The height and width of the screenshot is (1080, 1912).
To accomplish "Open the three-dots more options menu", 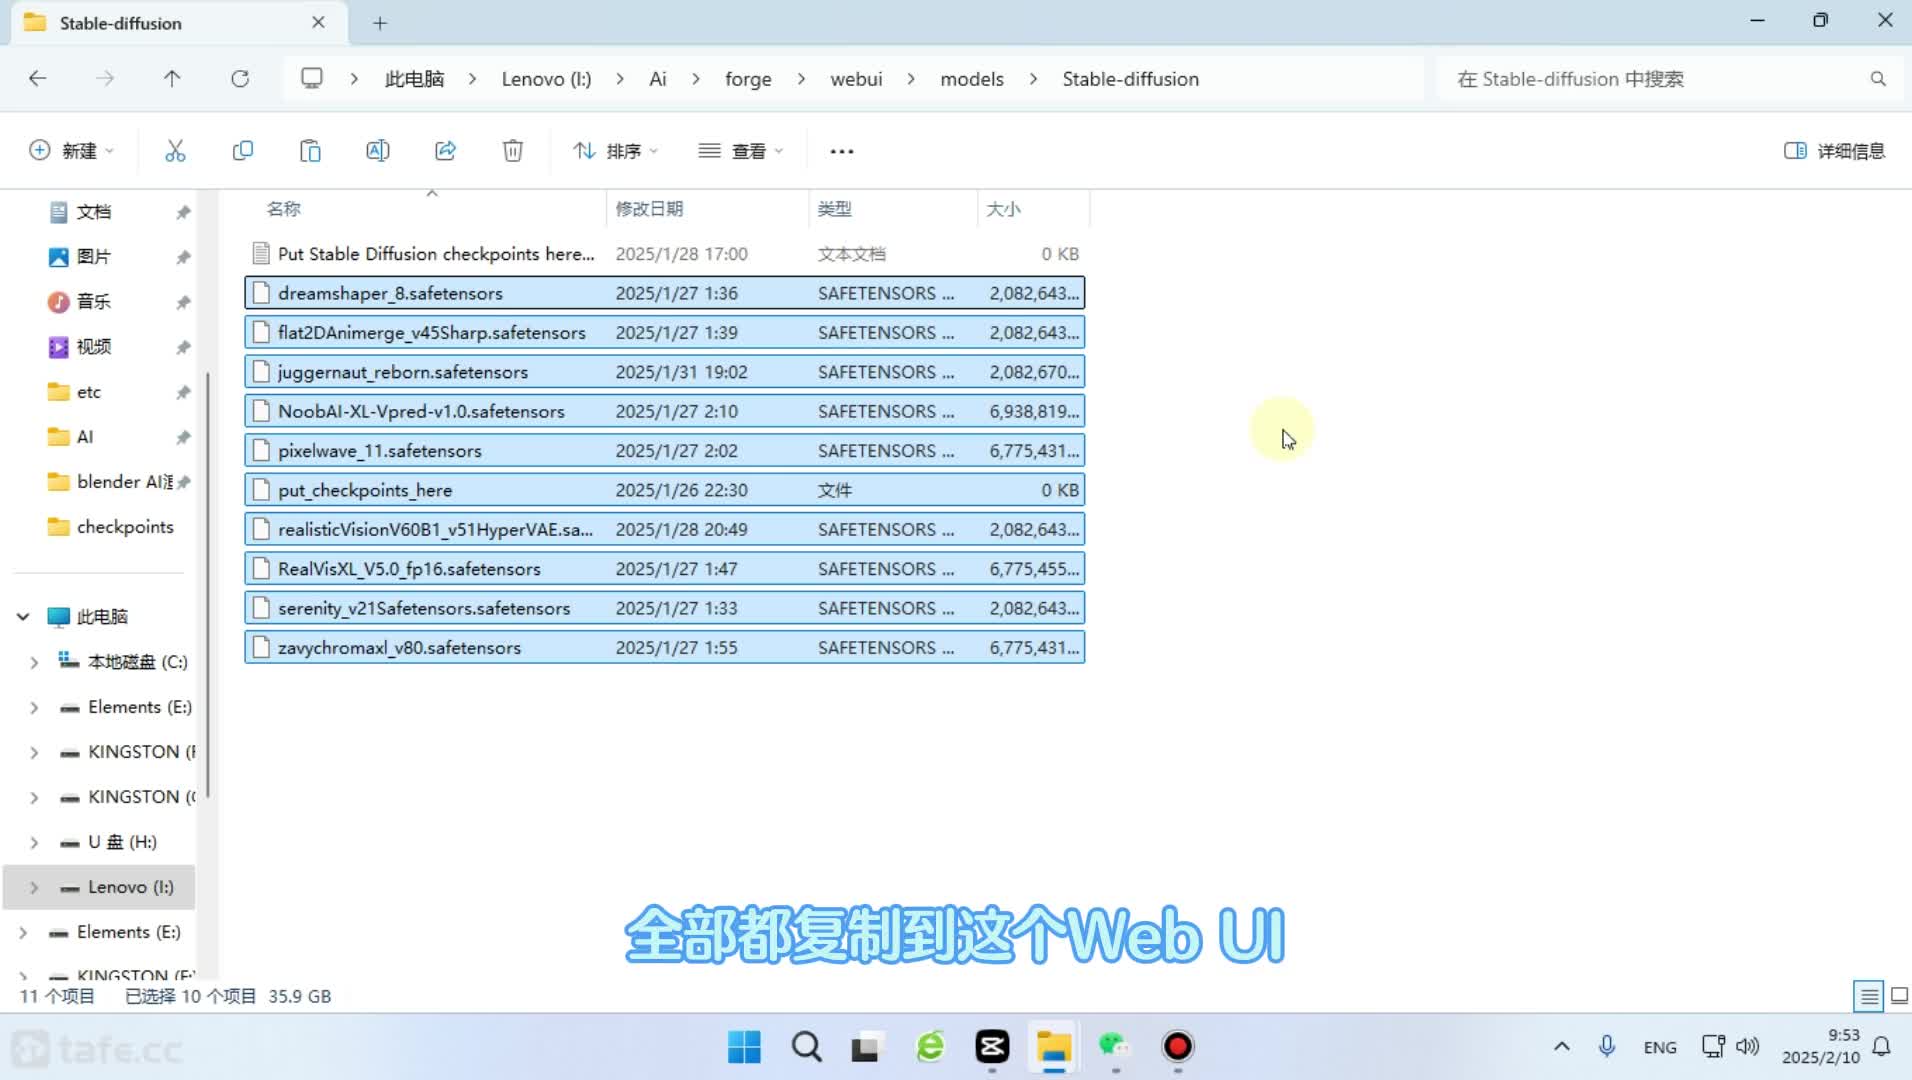I will (841, 151).
